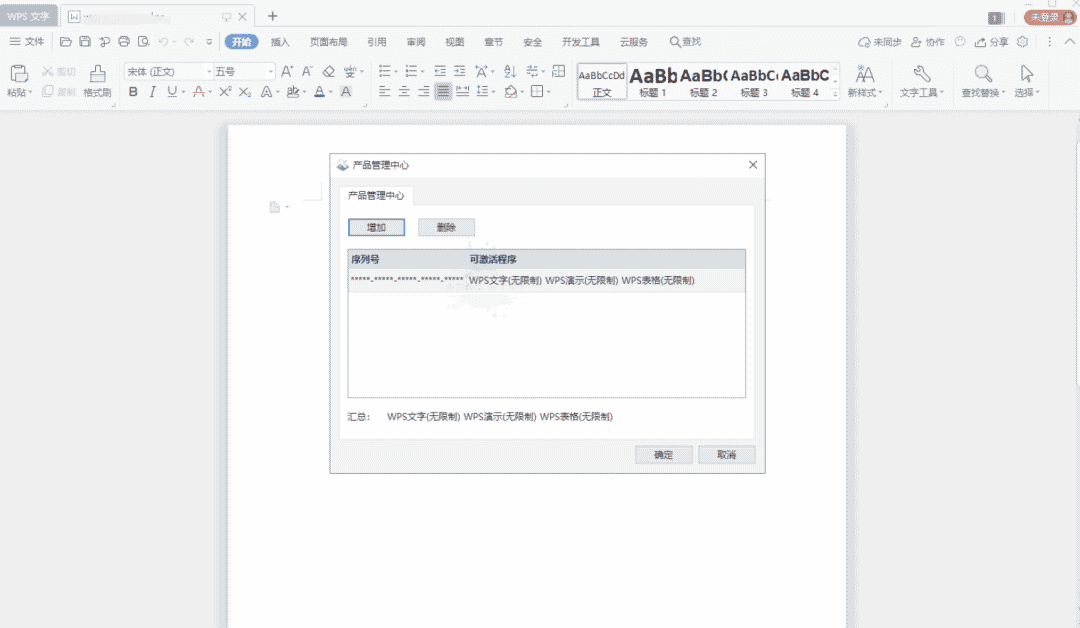Viewport: 1080px width, 628px height.
Task: Expand the line spacing dropdown
Action: click(493, 92)
